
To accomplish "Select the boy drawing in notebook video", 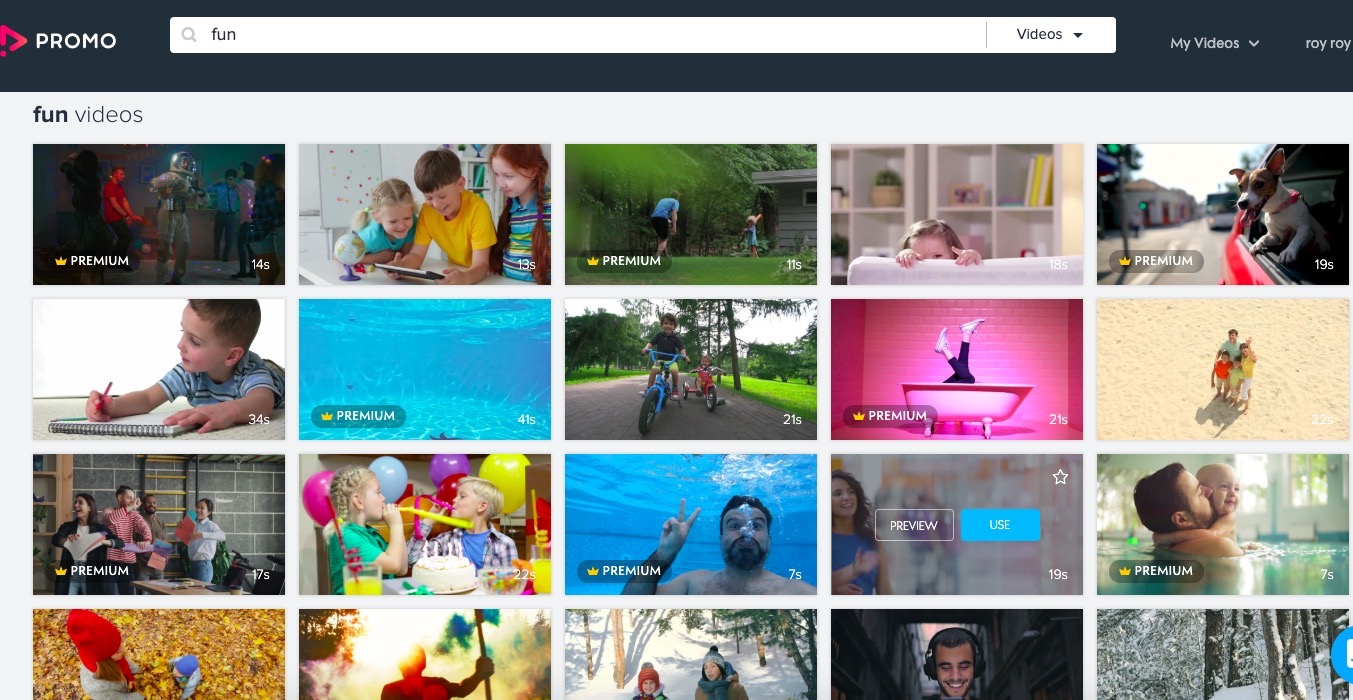I will pos(159,369).
